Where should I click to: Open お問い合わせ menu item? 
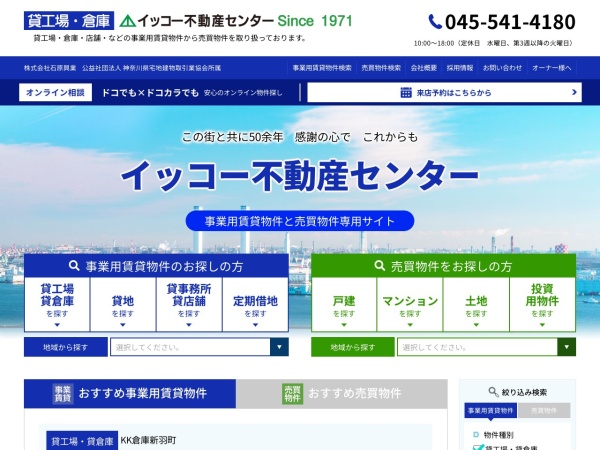[x=502, y=68]
